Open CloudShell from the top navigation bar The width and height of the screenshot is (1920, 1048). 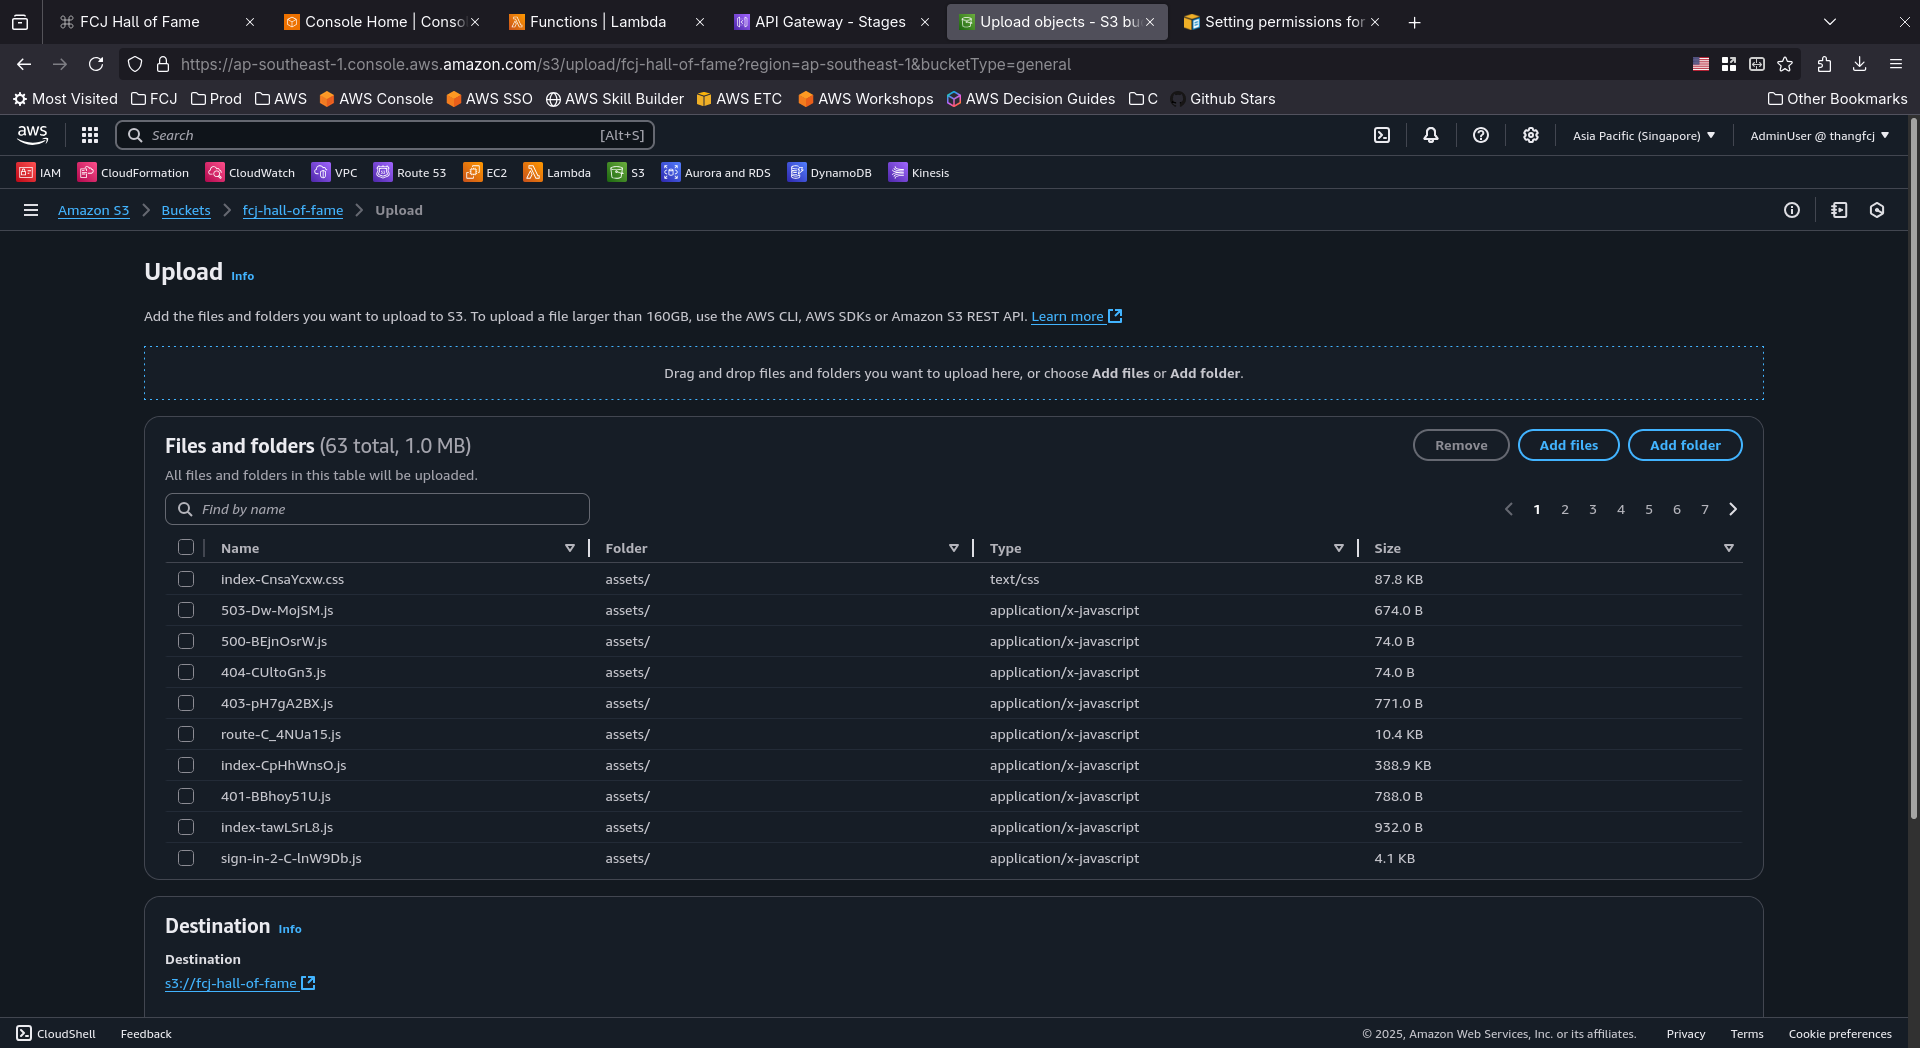(1382, 135)
